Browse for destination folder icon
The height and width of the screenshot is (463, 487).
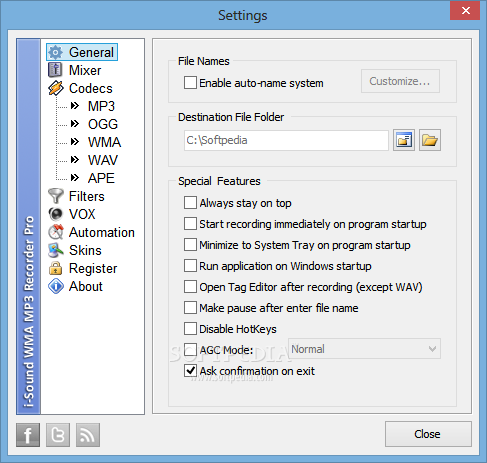(404, 140)
